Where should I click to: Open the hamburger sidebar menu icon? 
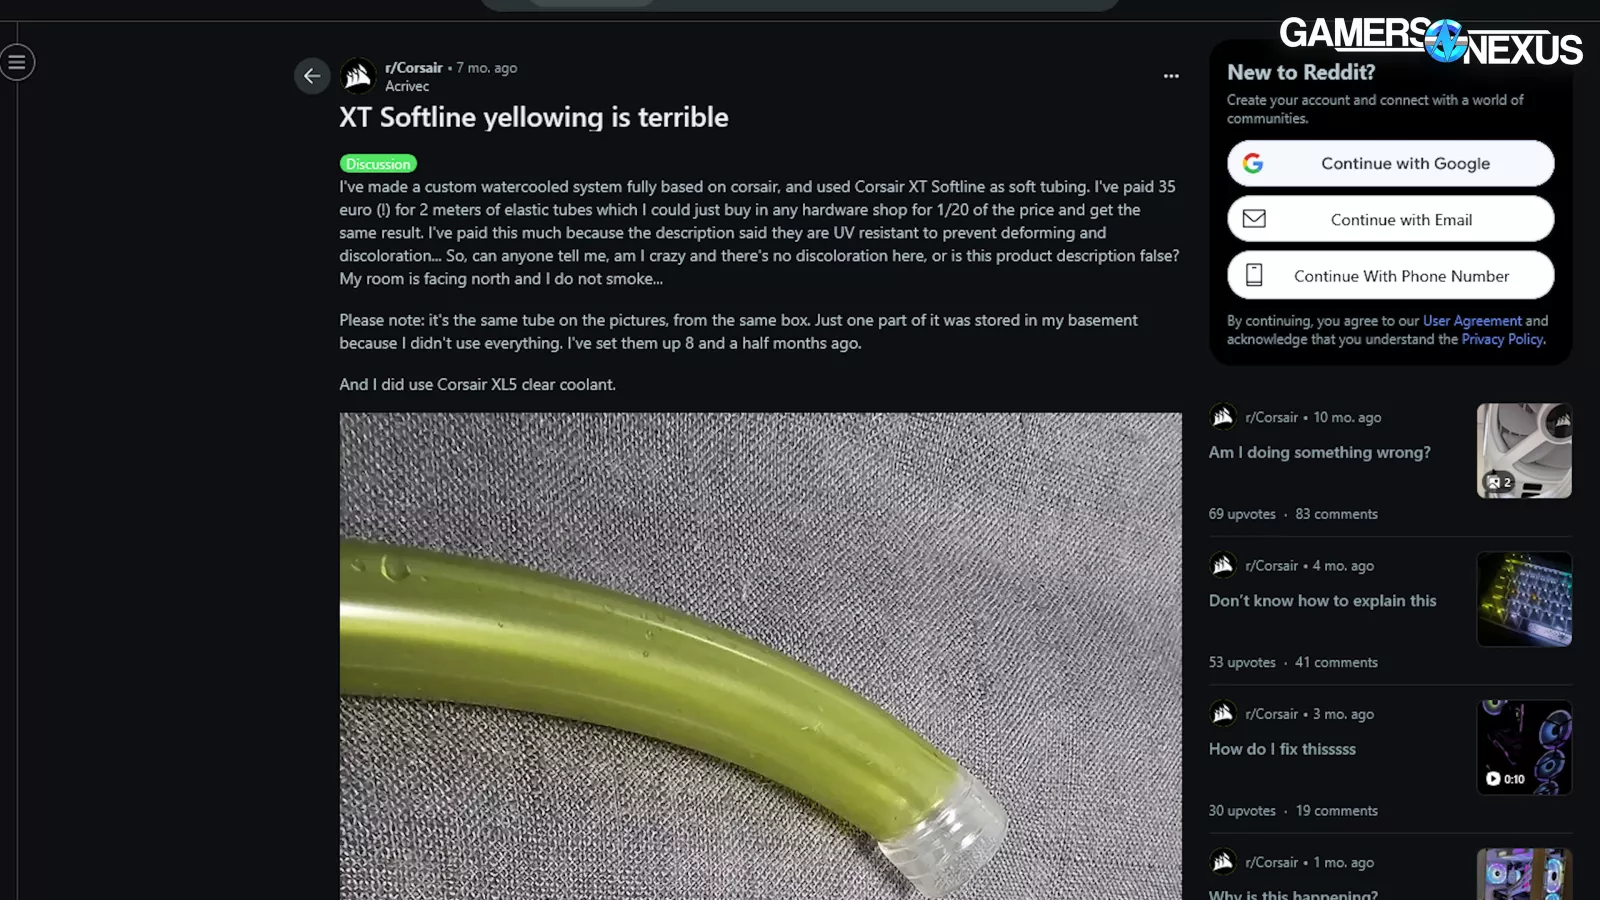(17, 63)
